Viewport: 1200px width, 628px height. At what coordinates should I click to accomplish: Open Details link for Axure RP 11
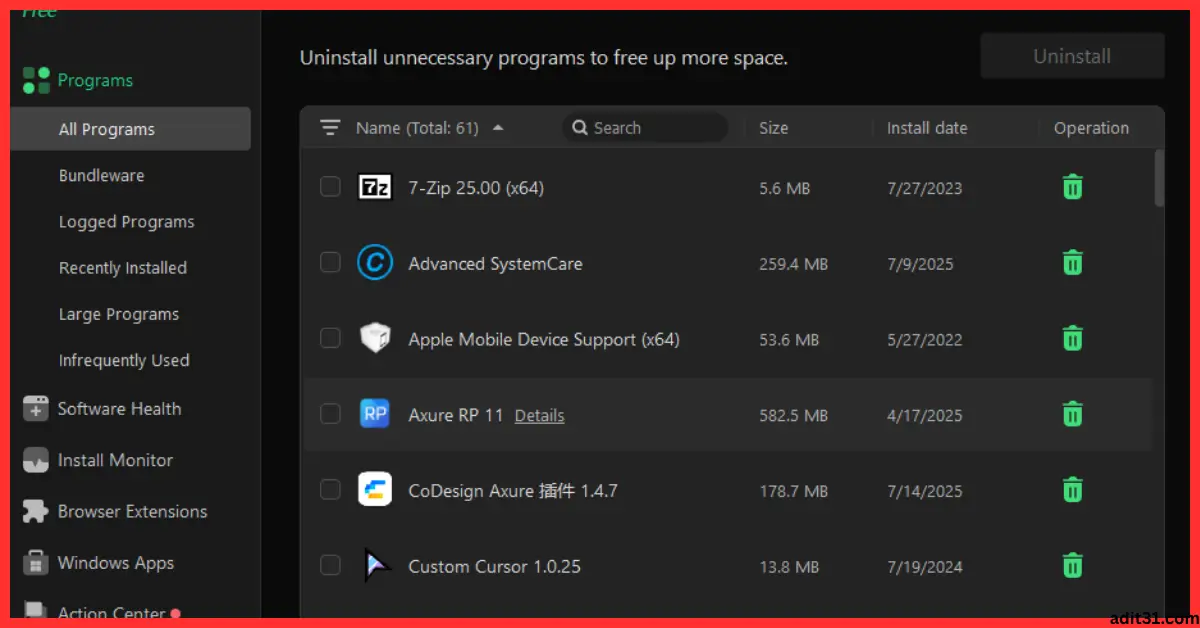coord(539,415)
